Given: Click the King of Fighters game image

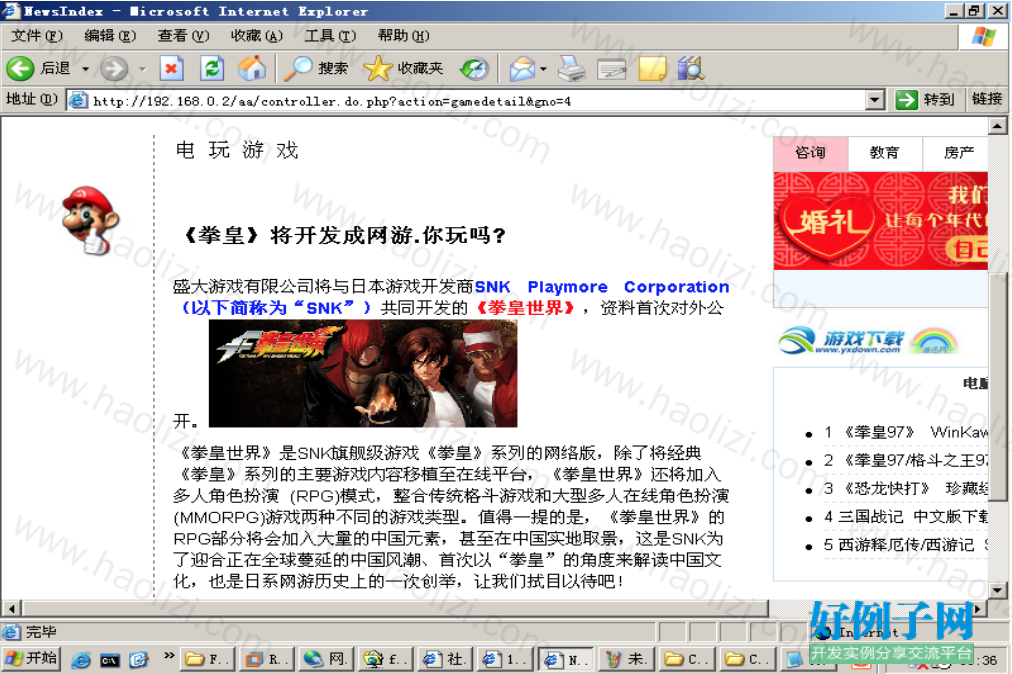Looking at the screenshot, I should pos(363,373).
